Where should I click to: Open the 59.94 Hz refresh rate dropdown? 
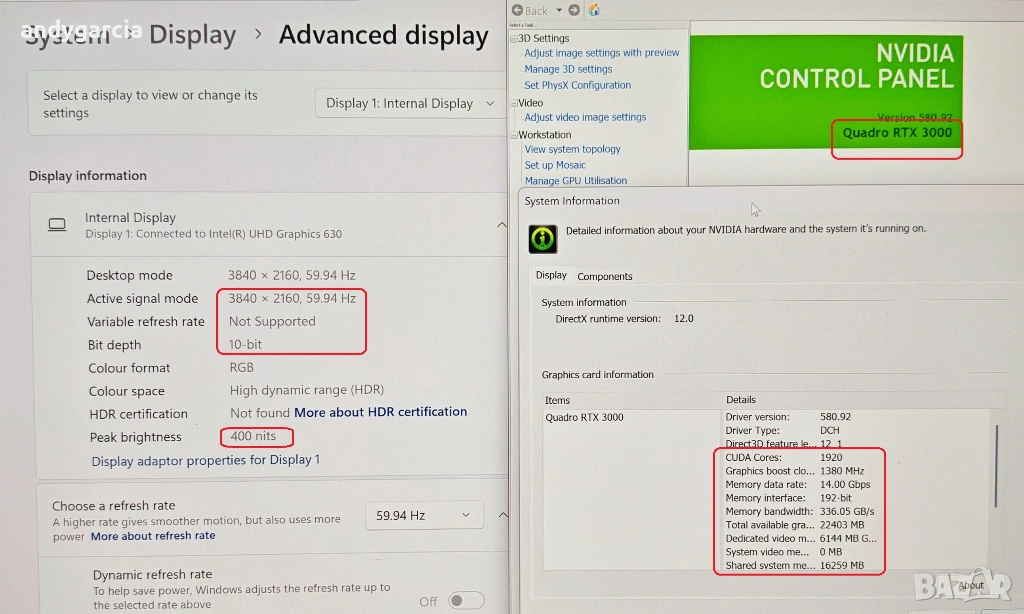click(x=424, y=515)
